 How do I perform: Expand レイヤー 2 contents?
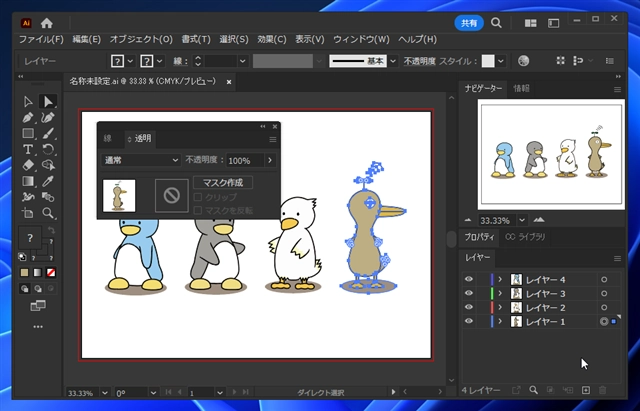pyautogui.click(x=500, y=307)
